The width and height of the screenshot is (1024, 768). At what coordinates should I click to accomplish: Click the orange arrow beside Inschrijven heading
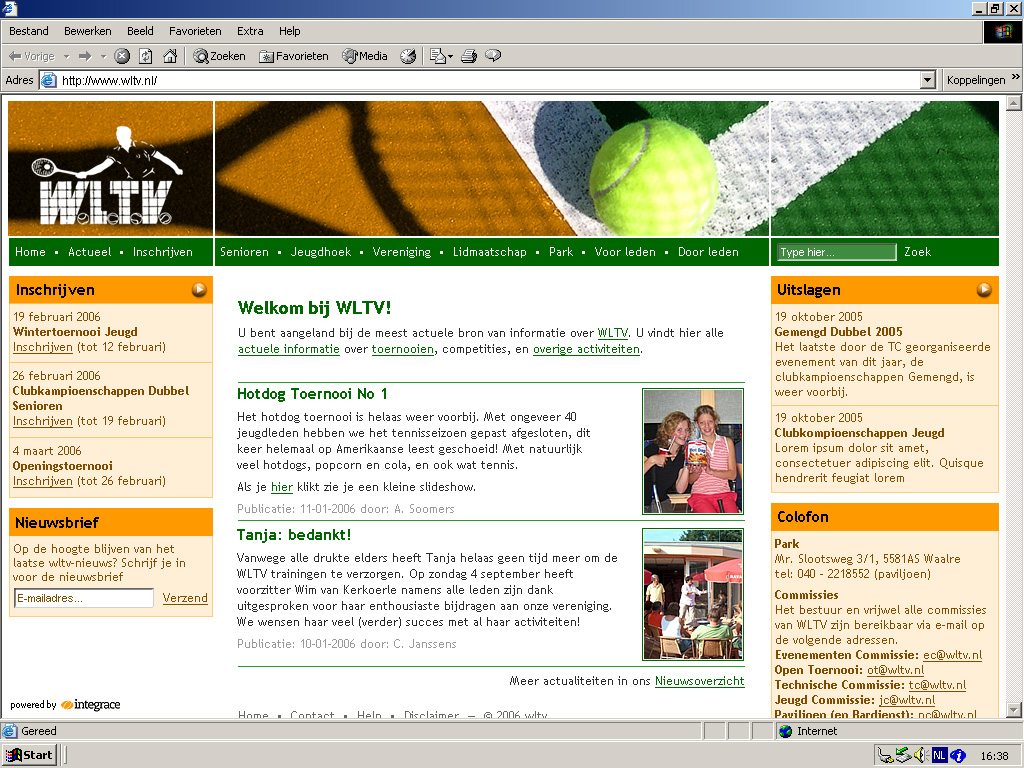pyautogui.click(x=199, y=290)
